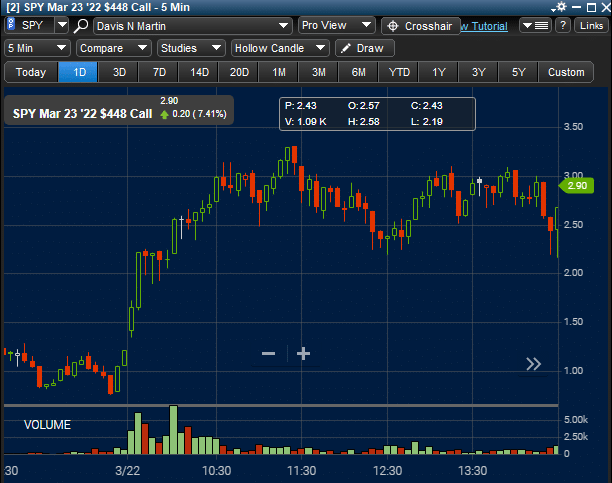612x483 pixels.
Task: Click the plus zoom in icon
Action: click(x=303, y=354)
